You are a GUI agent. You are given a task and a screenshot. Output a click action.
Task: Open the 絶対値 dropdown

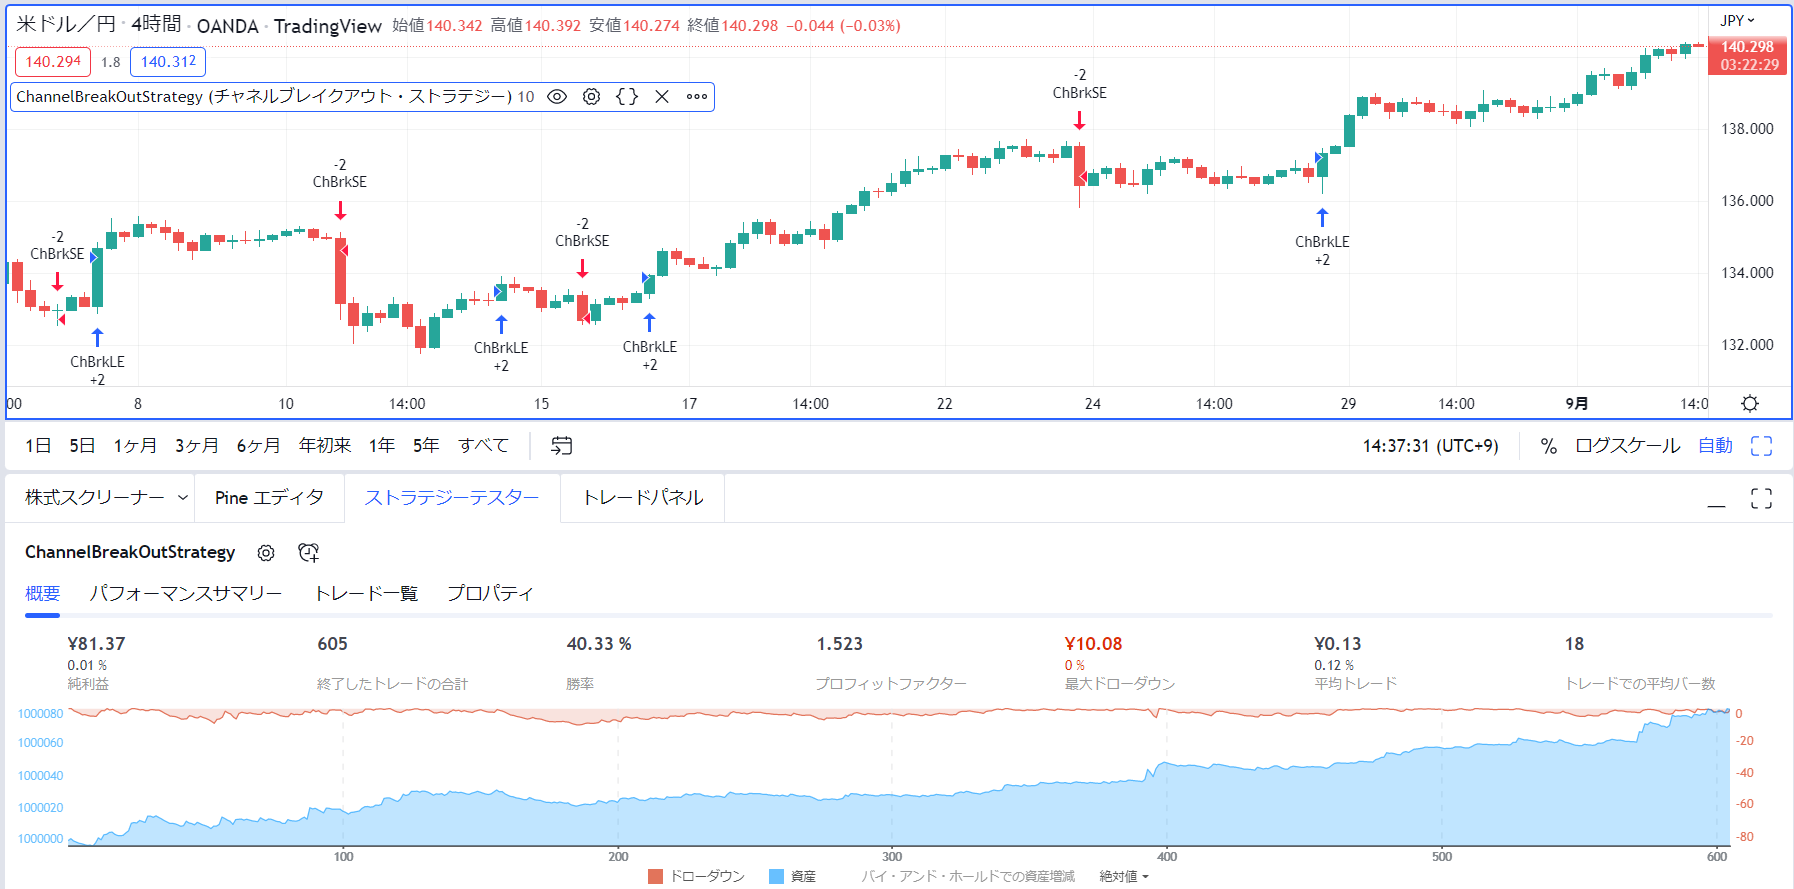[x=1124, y=877]
